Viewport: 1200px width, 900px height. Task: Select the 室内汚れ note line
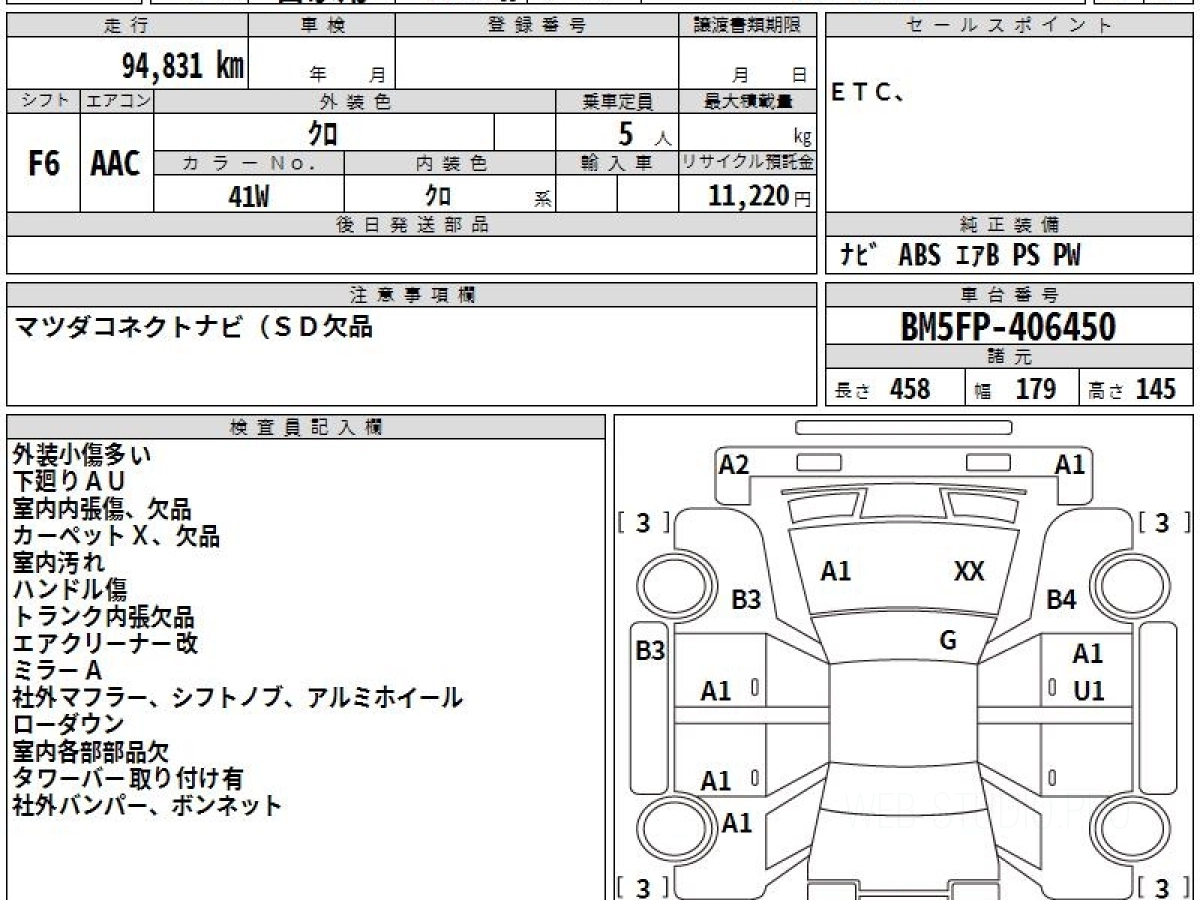(59, 563)
